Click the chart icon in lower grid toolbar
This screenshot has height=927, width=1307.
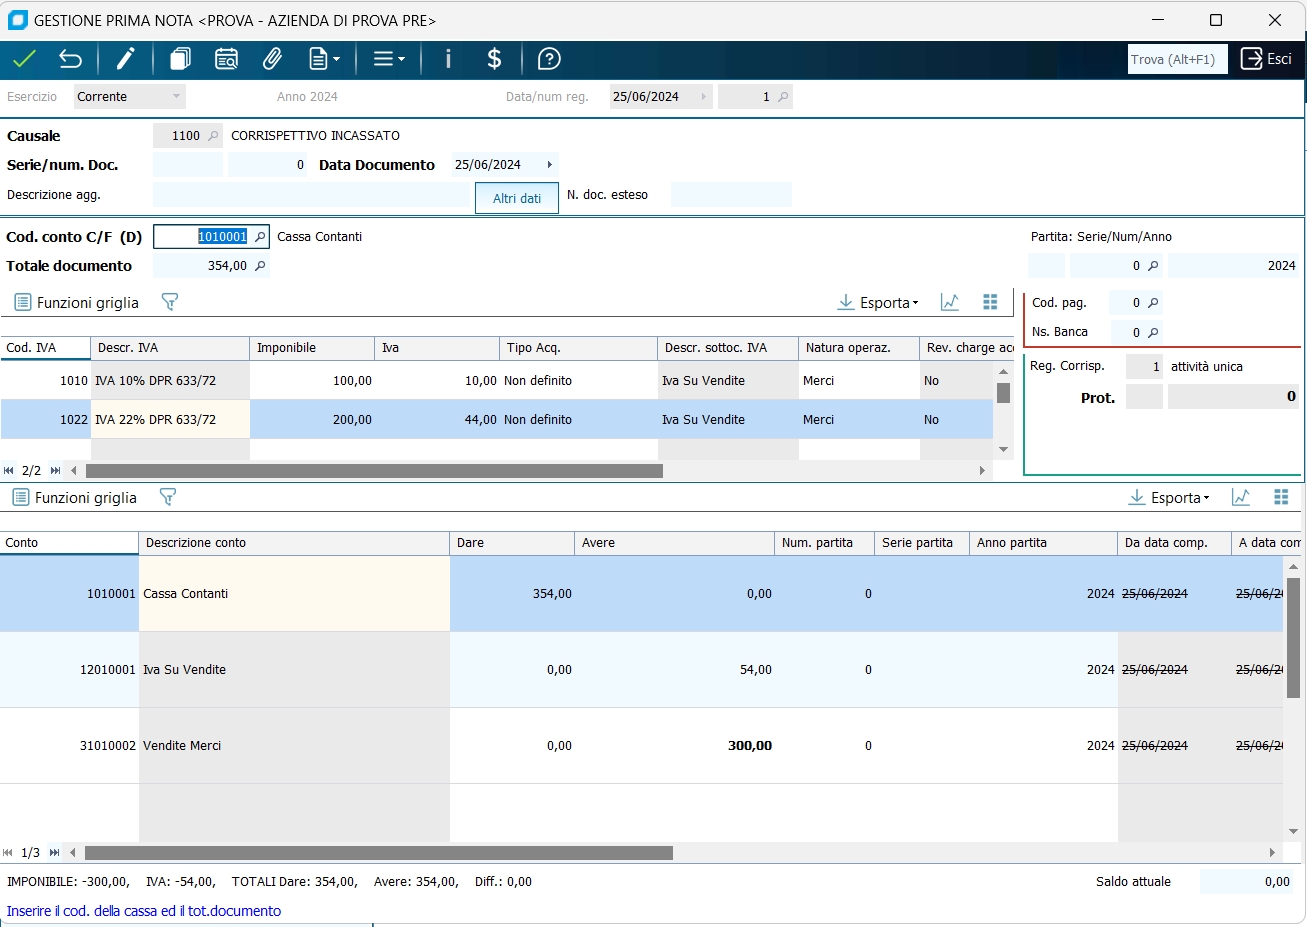click(x=1241, y=497)
